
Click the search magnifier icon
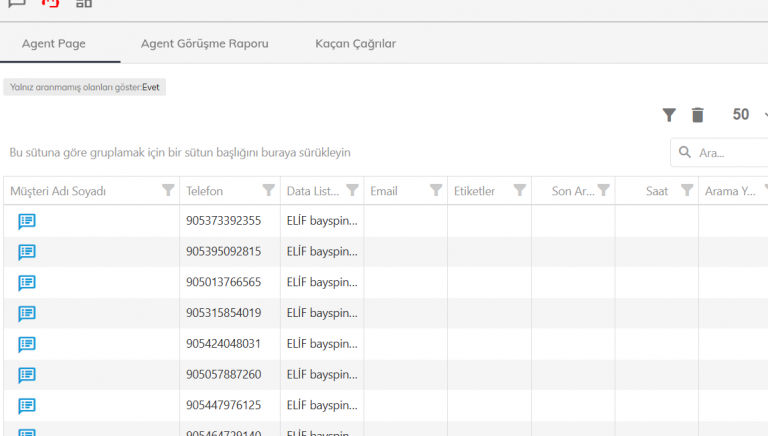(x=685, y=152)
